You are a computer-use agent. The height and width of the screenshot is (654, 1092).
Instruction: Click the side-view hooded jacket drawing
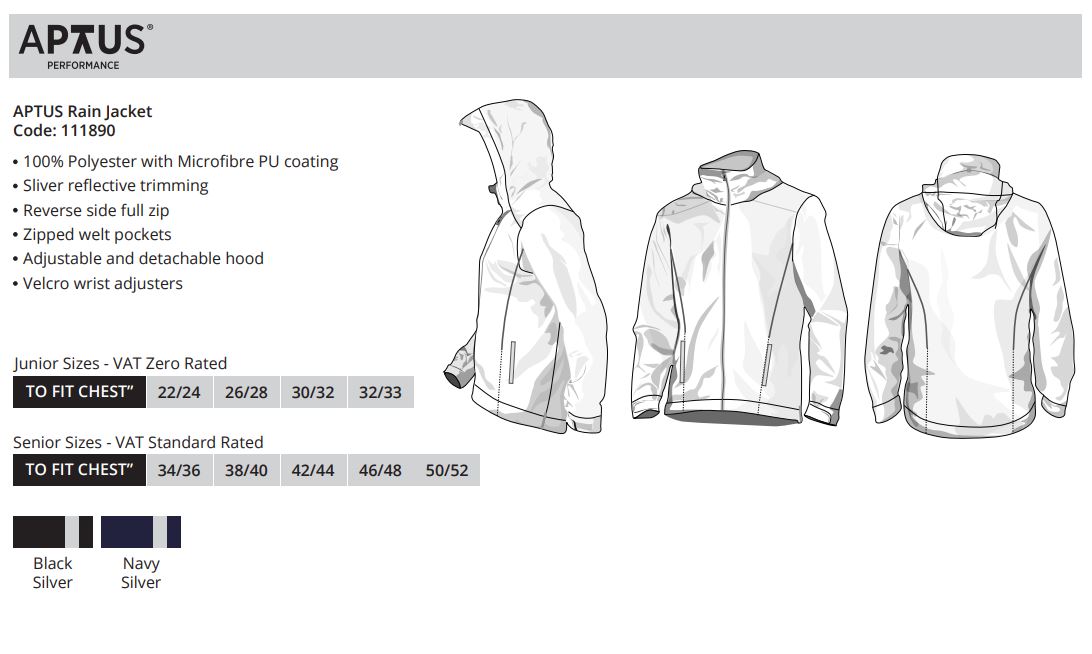pyautogui.click(x=526, y=266)
